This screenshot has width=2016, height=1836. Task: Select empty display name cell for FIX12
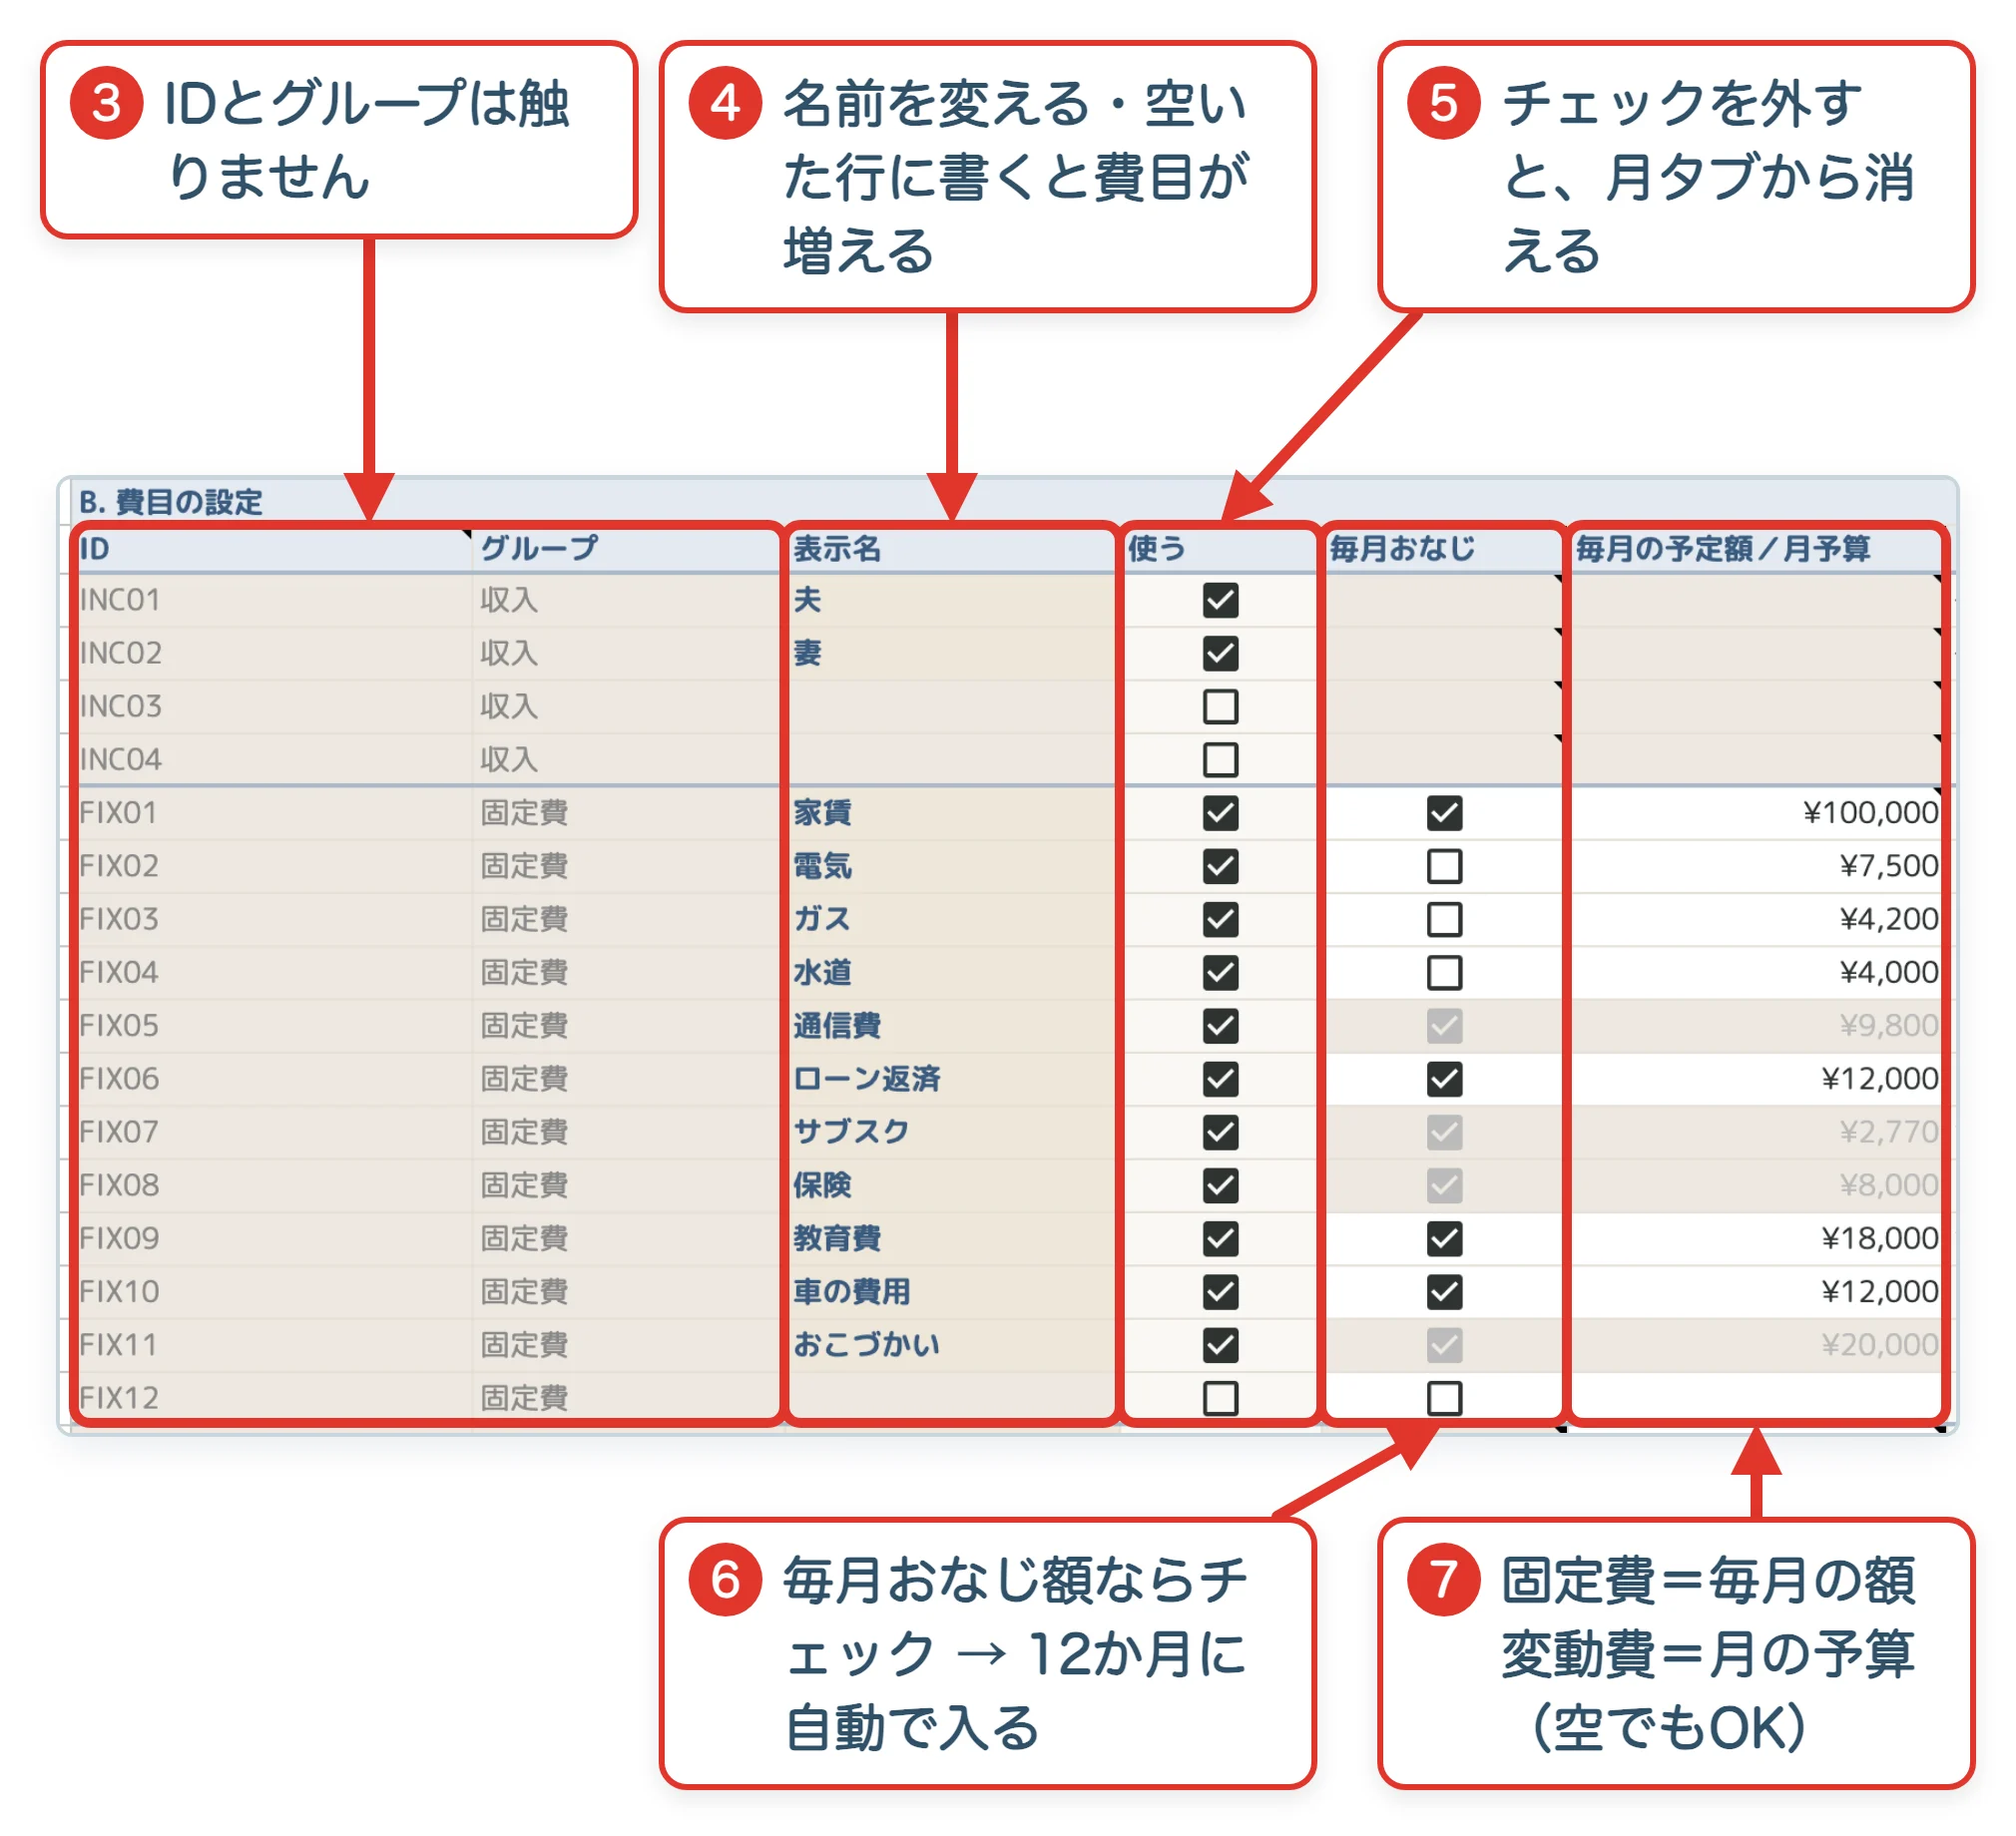click(951, 1397)
